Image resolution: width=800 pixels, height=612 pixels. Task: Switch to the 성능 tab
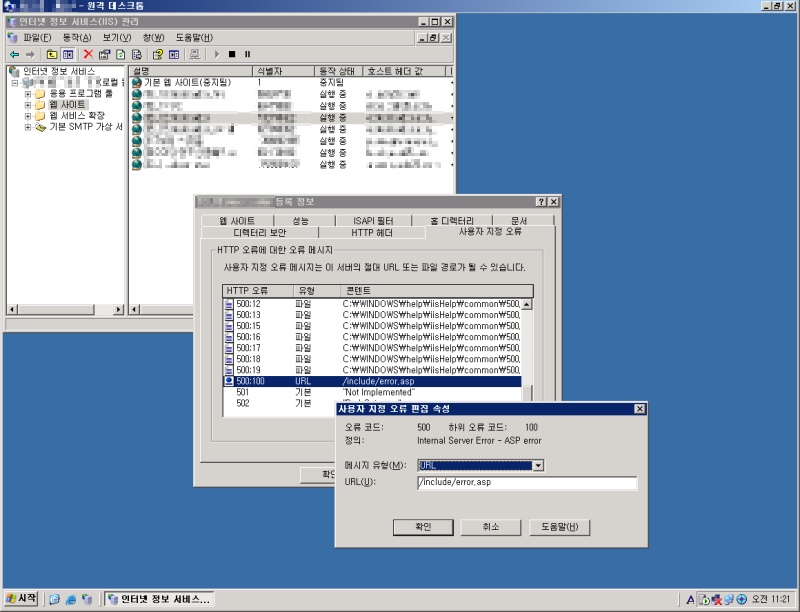tap(301, 220)
